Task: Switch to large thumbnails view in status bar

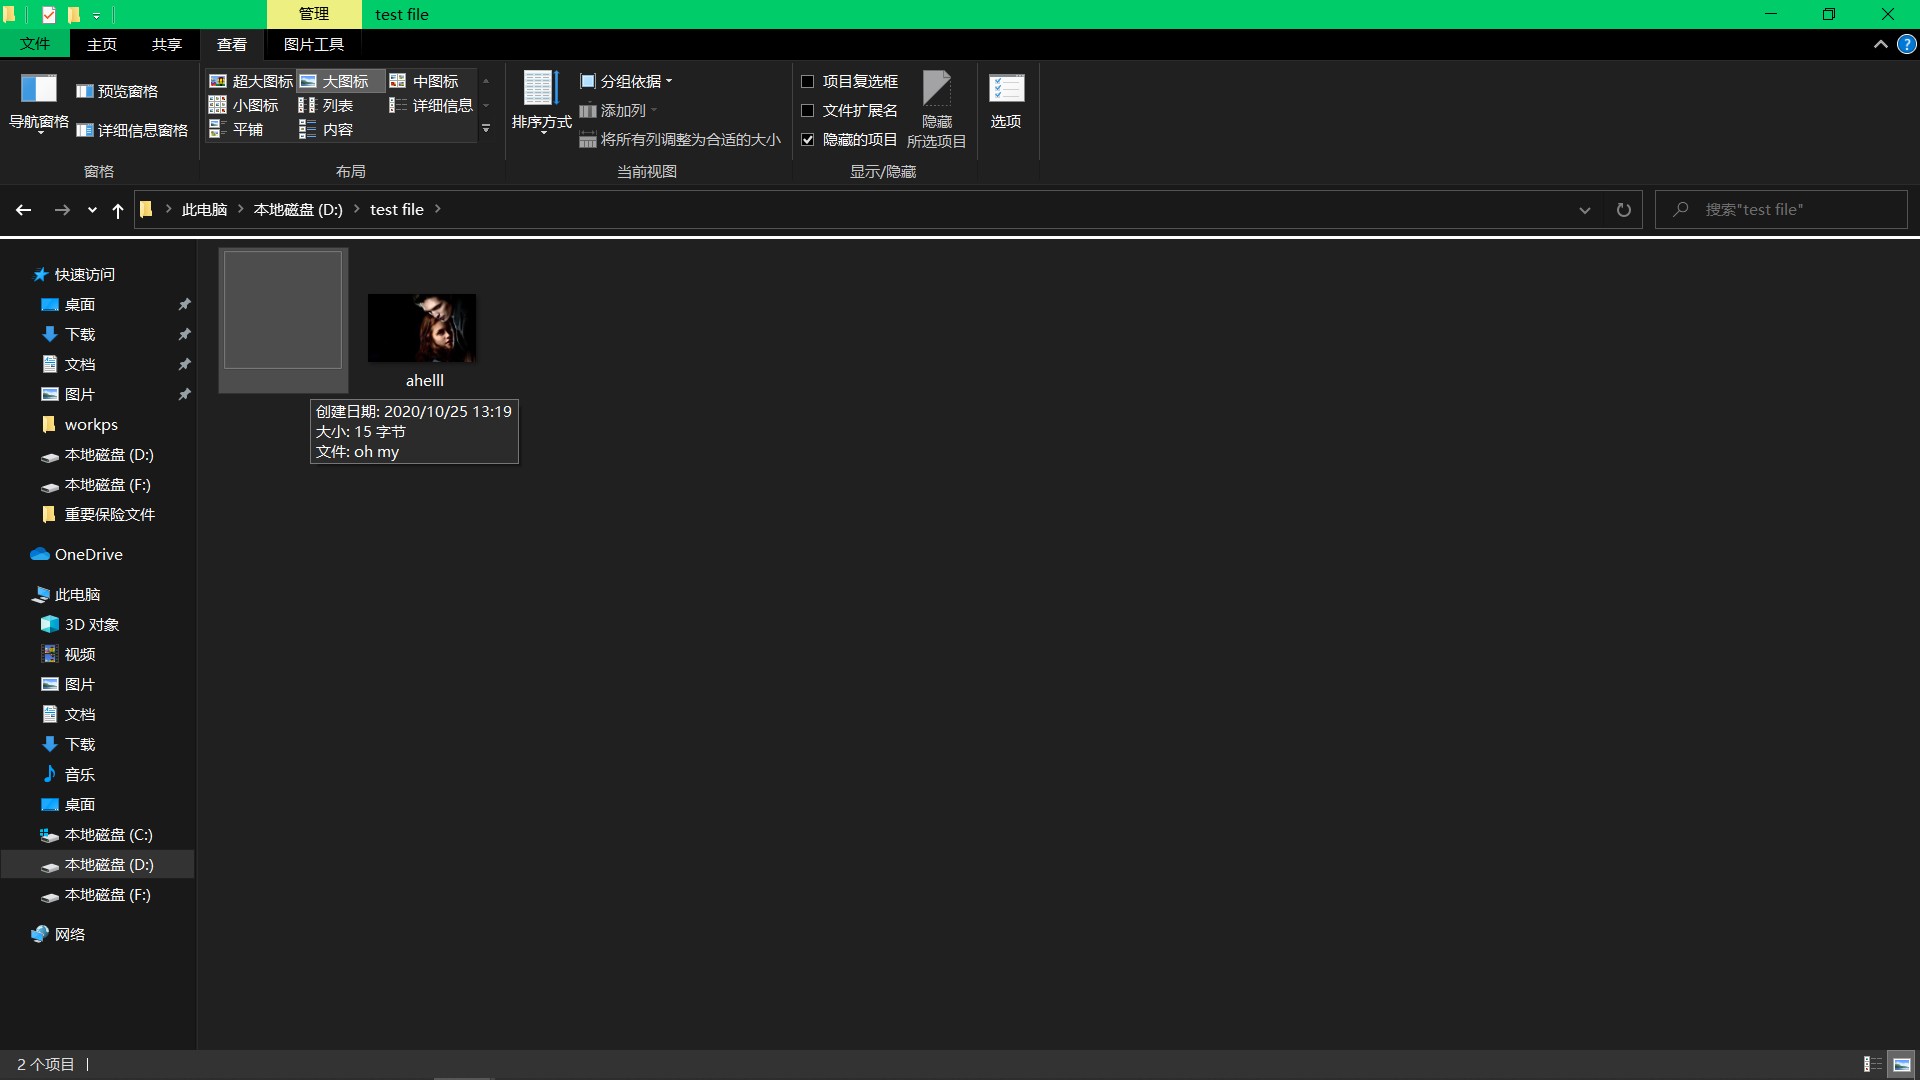Action: pyautogui.click(x=1901, y=1064)
